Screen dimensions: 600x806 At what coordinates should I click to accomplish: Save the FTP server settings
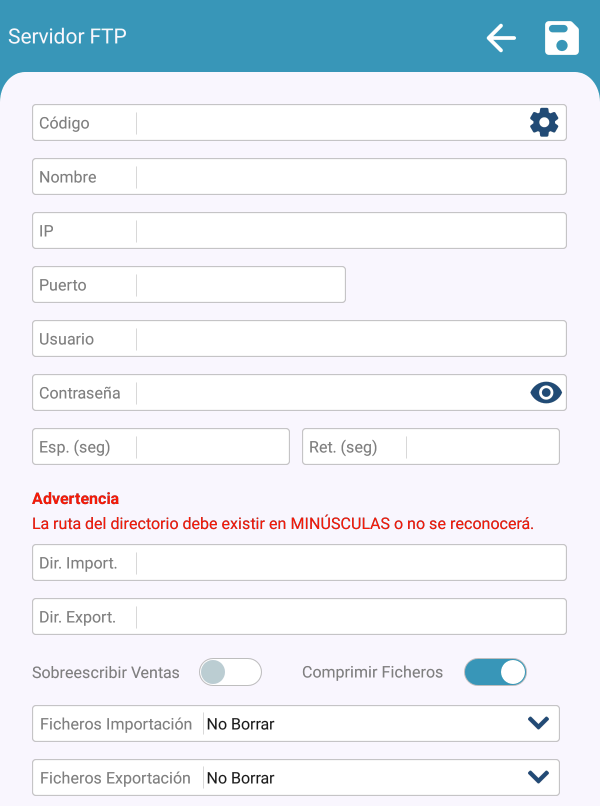[562, 38]
